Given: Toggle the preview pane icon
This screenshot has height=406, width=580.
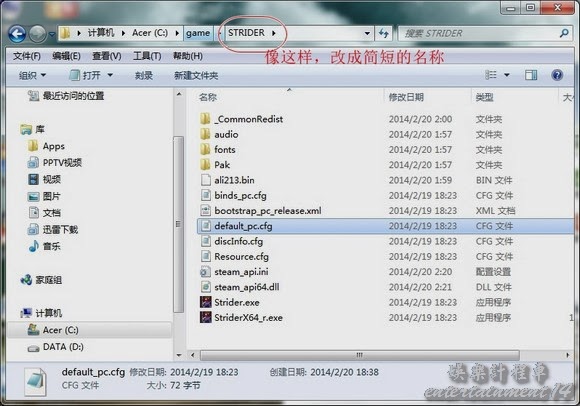Looking at the screenshot, I should [x=531, y=75].
